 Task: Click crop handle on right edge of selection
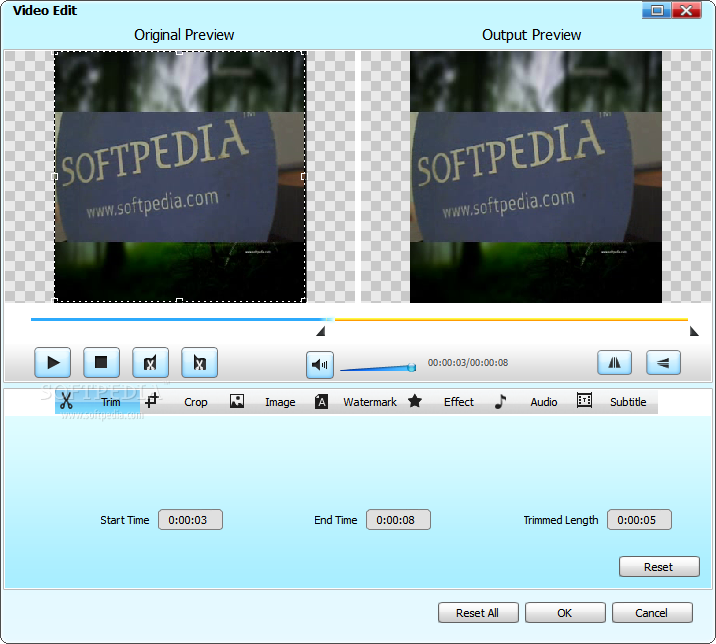pos(304,176)
